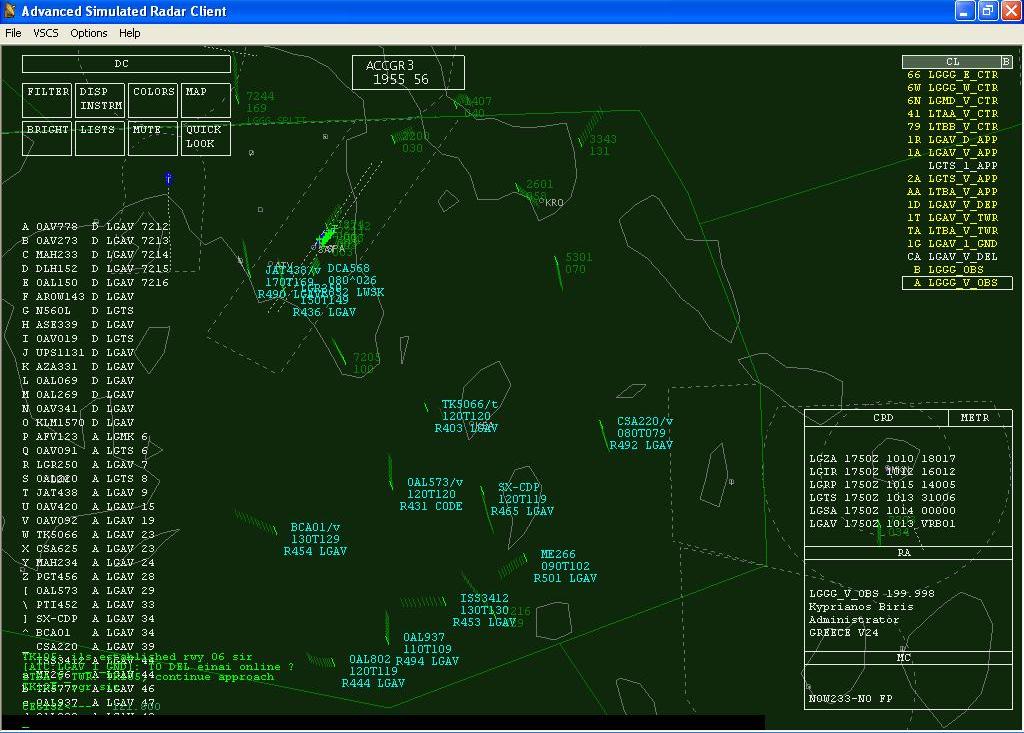Click the CSA220/v aircraft data tag
The height and width of the screenshot is (733, 1024).
[x=641, y=433]
